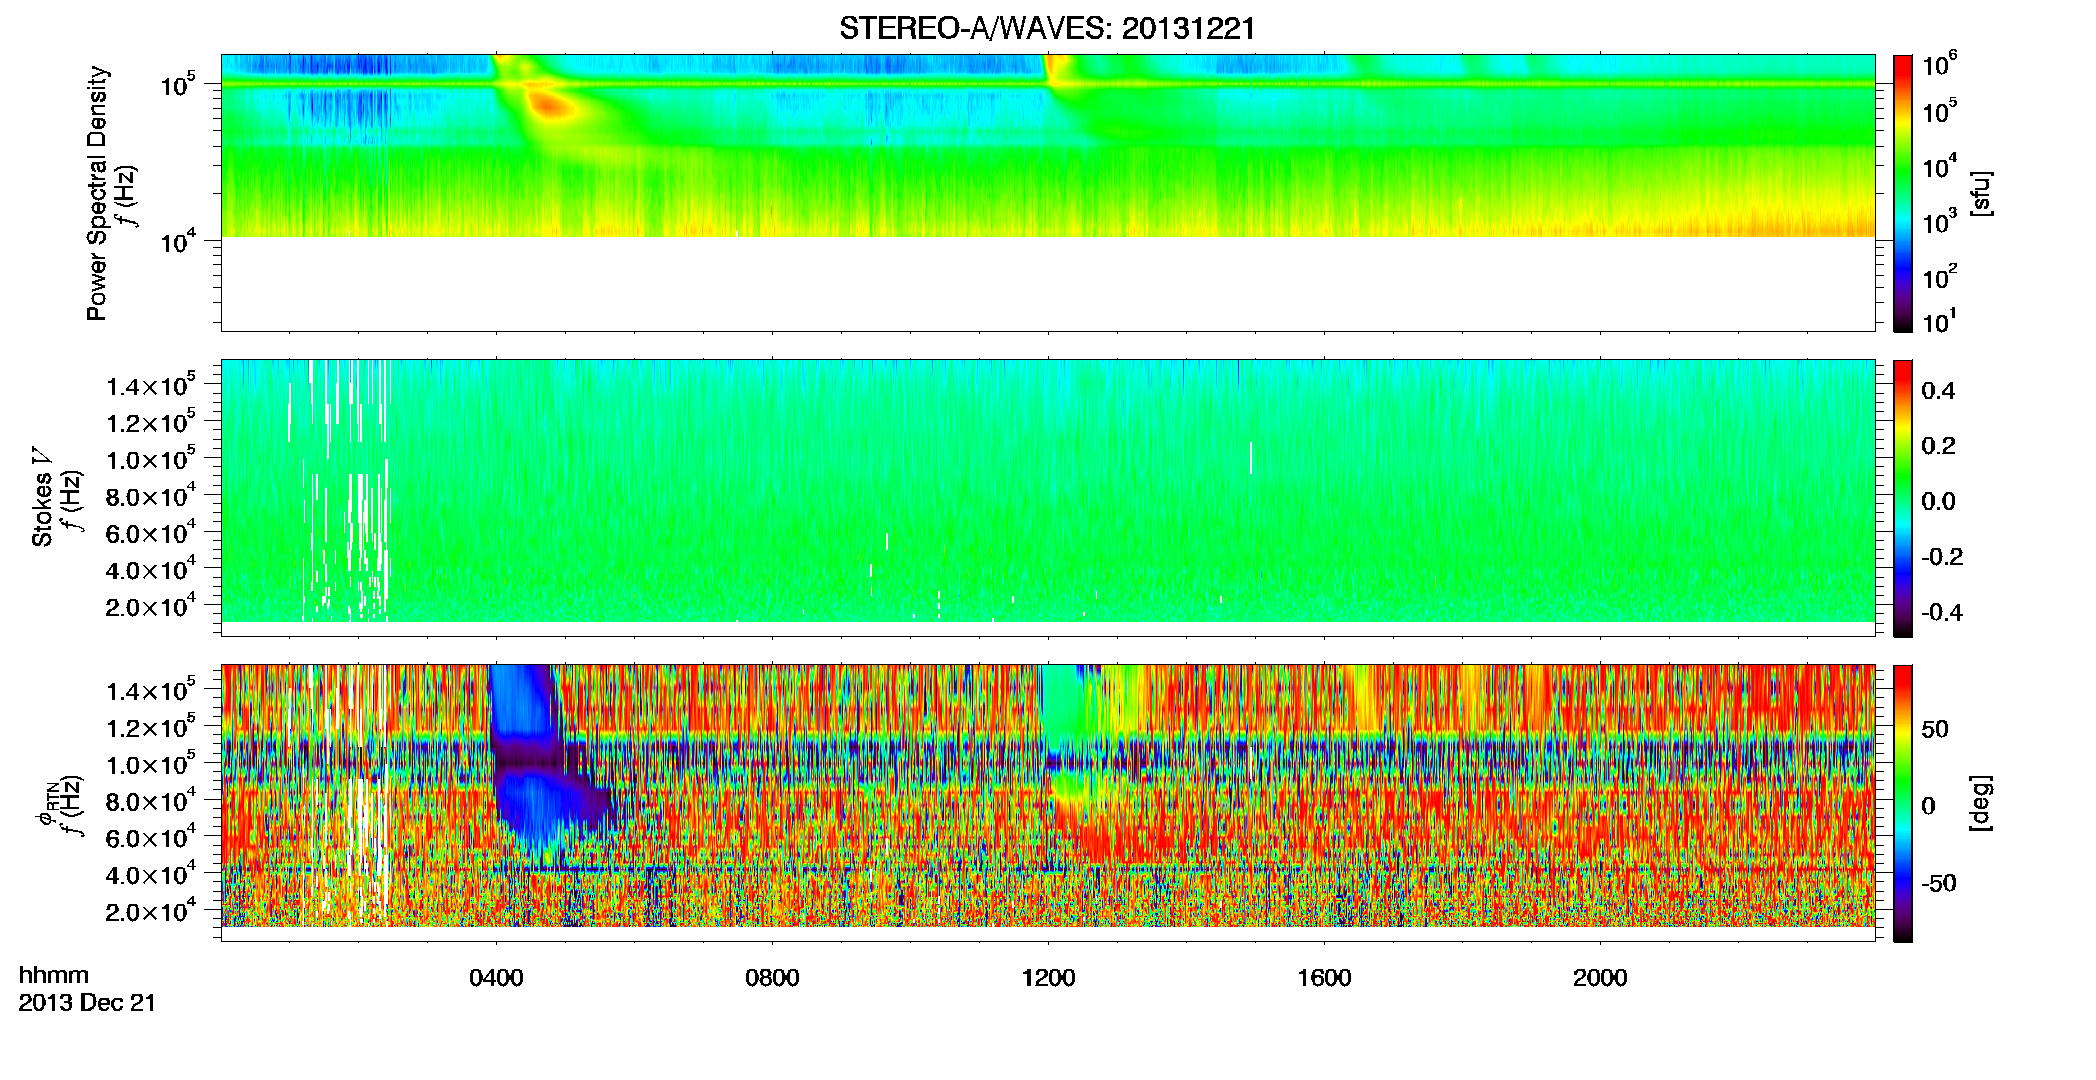The width and height of the screenshot is (2096, 1080).
Task: Click the 2.0×10^4 tick label of phi RTN panel
Action: coord(150,910)
